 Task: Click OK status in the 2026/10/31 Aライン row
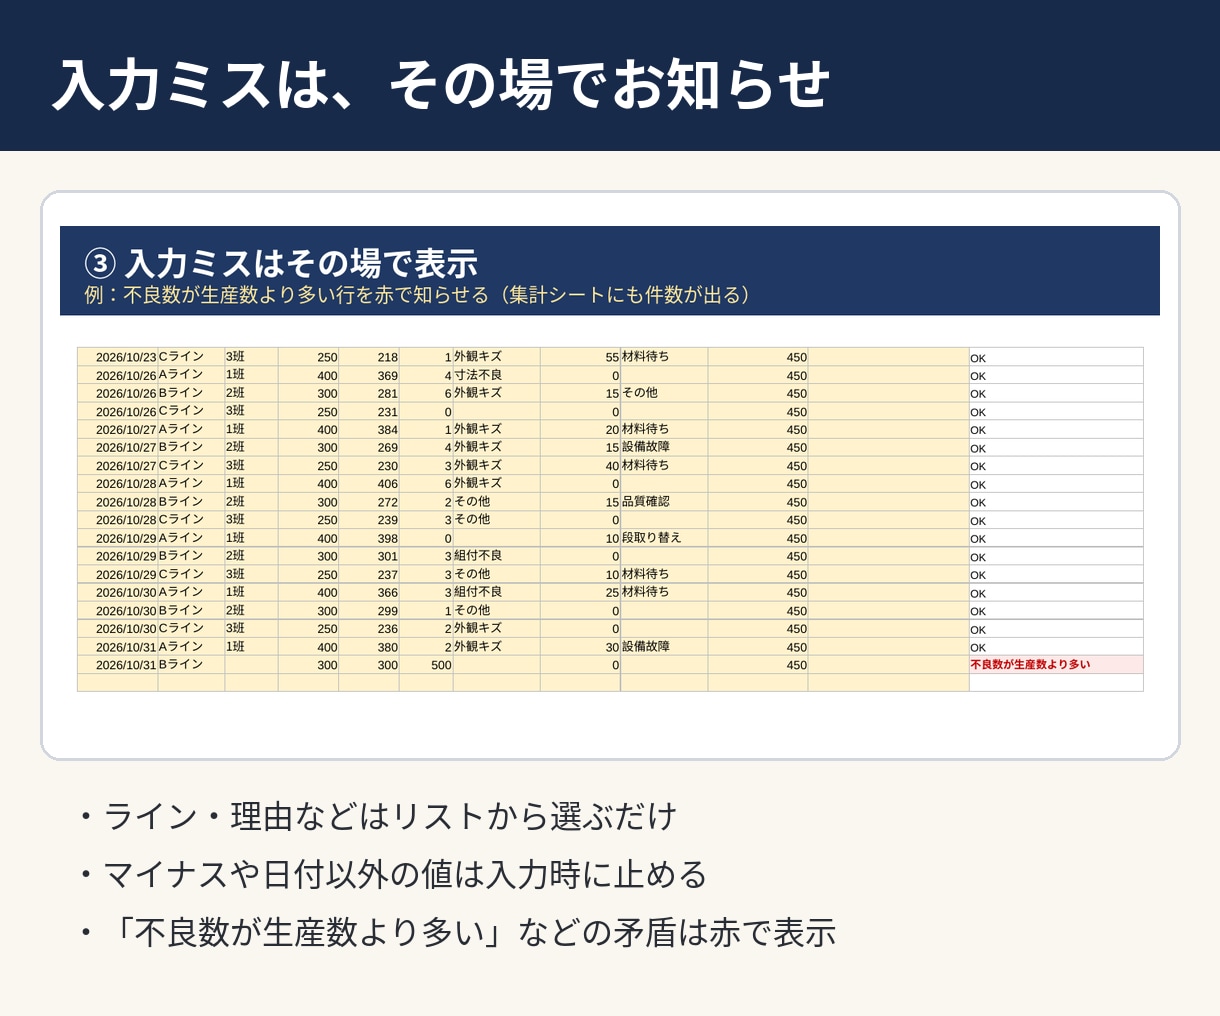click(x=1056, y=646)
